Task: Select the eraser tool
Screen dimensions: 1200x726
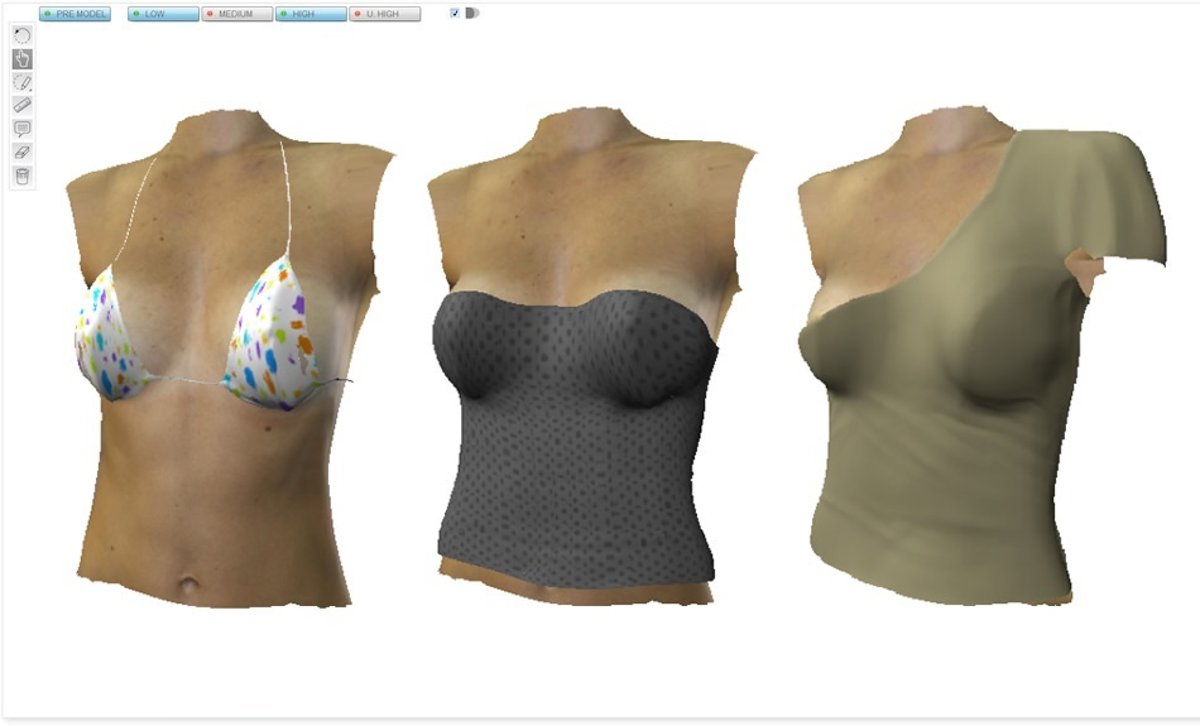Action: click(x=22, y=152)
